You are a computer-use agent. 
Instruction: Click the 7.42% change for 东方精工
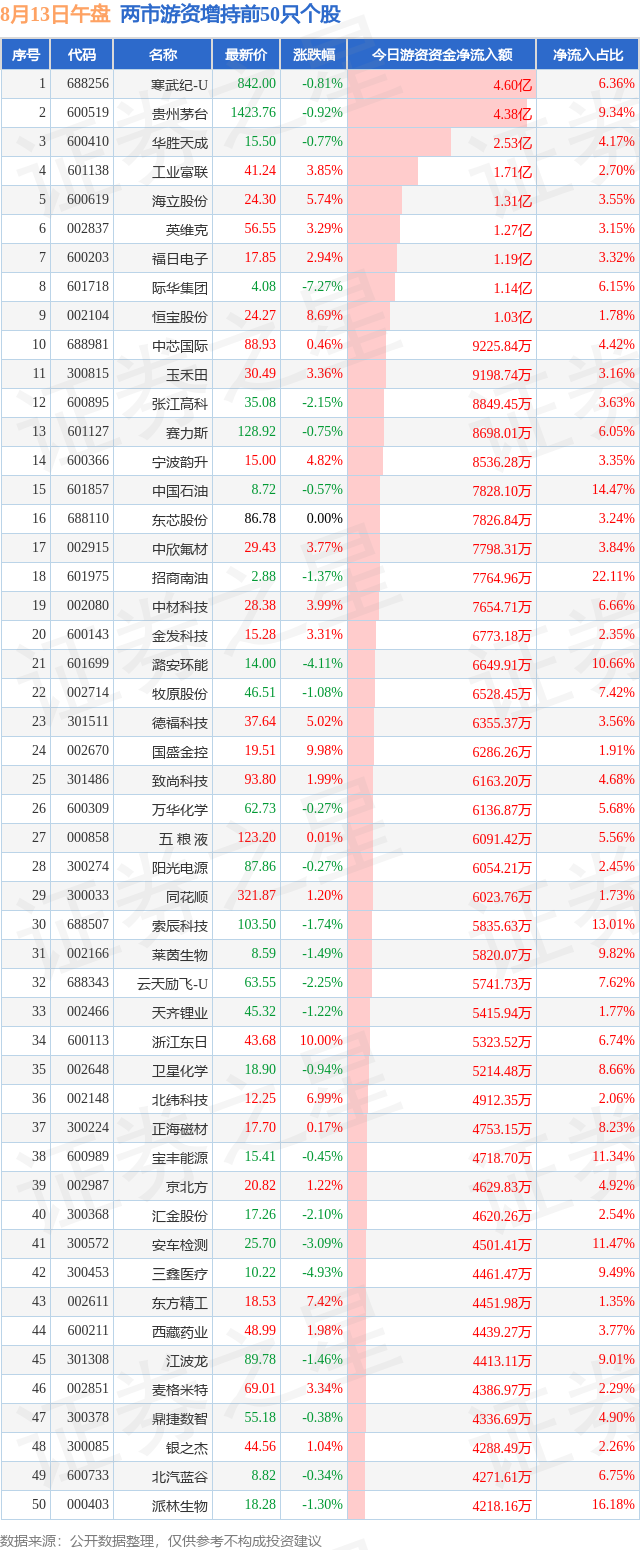tap(323, 1302)
